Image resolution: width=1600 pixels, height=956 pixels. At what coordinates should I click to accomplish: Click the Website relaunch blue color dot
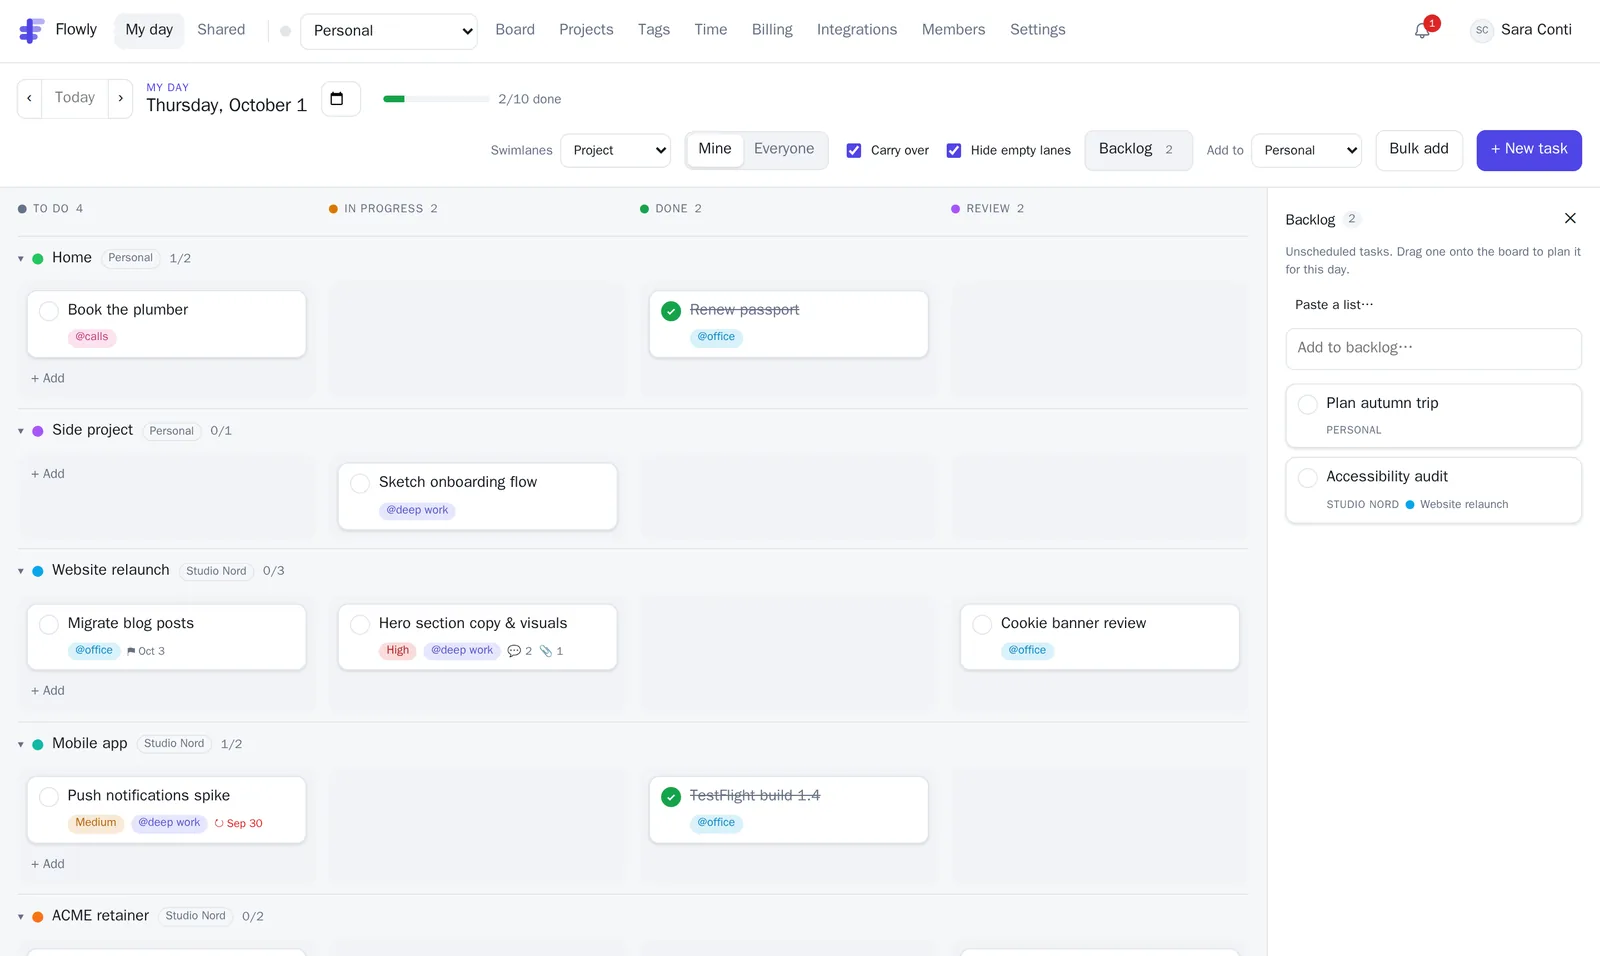point(38,571)
